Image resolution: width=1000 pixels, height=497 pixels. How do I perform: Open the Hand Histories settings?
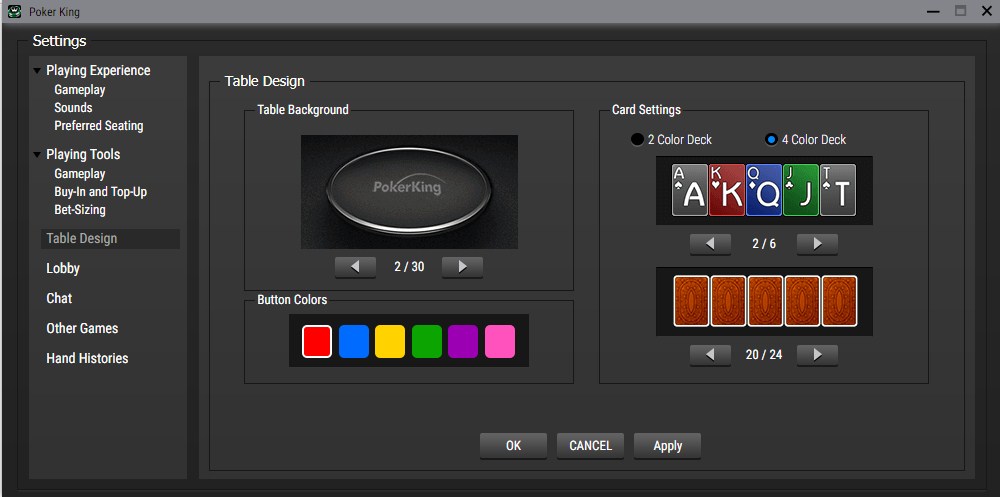click(87, 359)
